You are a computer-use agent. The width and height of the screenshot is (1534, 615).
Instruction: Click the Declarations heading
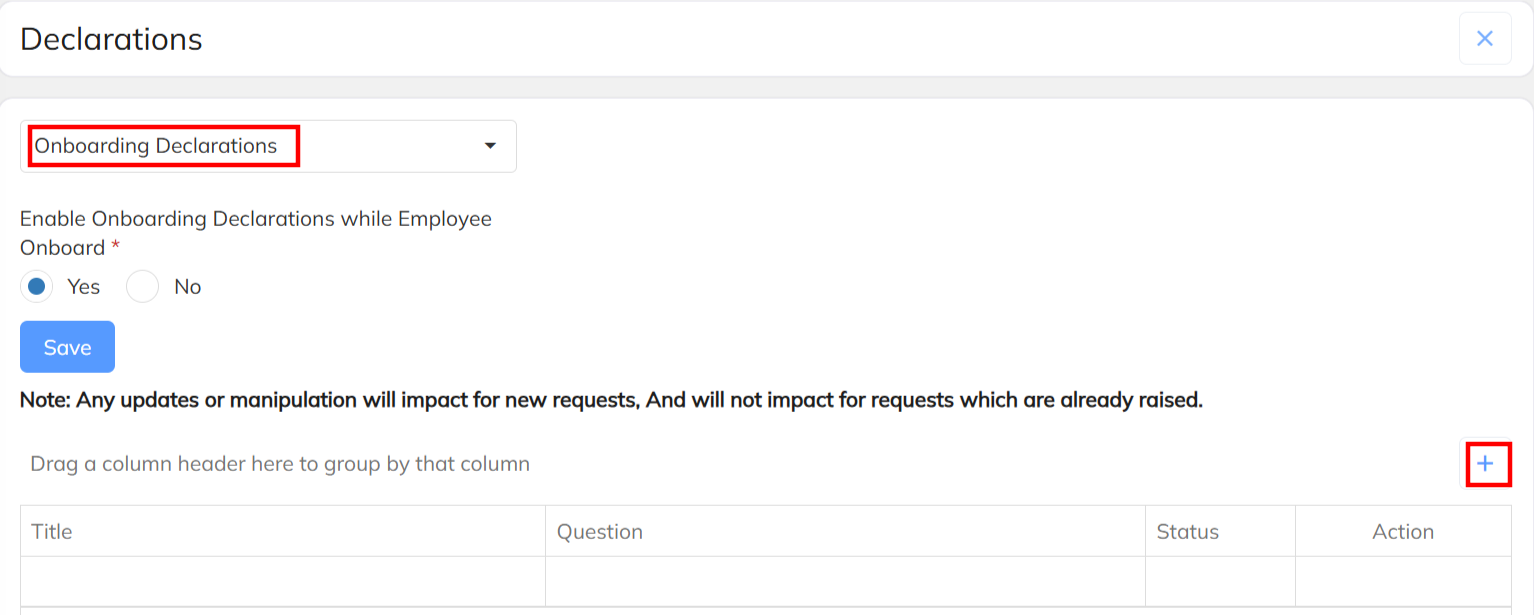[x=111, y=39]
